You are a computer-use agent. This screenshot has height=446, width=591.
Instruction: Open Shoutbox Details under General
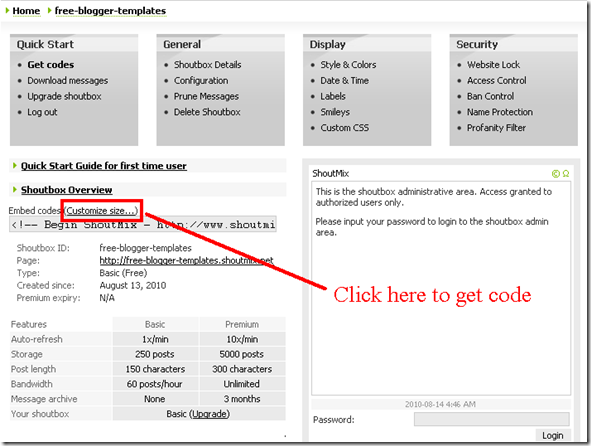207,65
